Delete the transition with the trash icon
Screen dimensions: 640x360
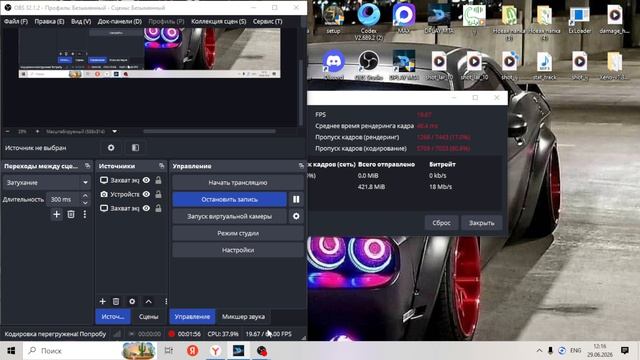point(71,214)
